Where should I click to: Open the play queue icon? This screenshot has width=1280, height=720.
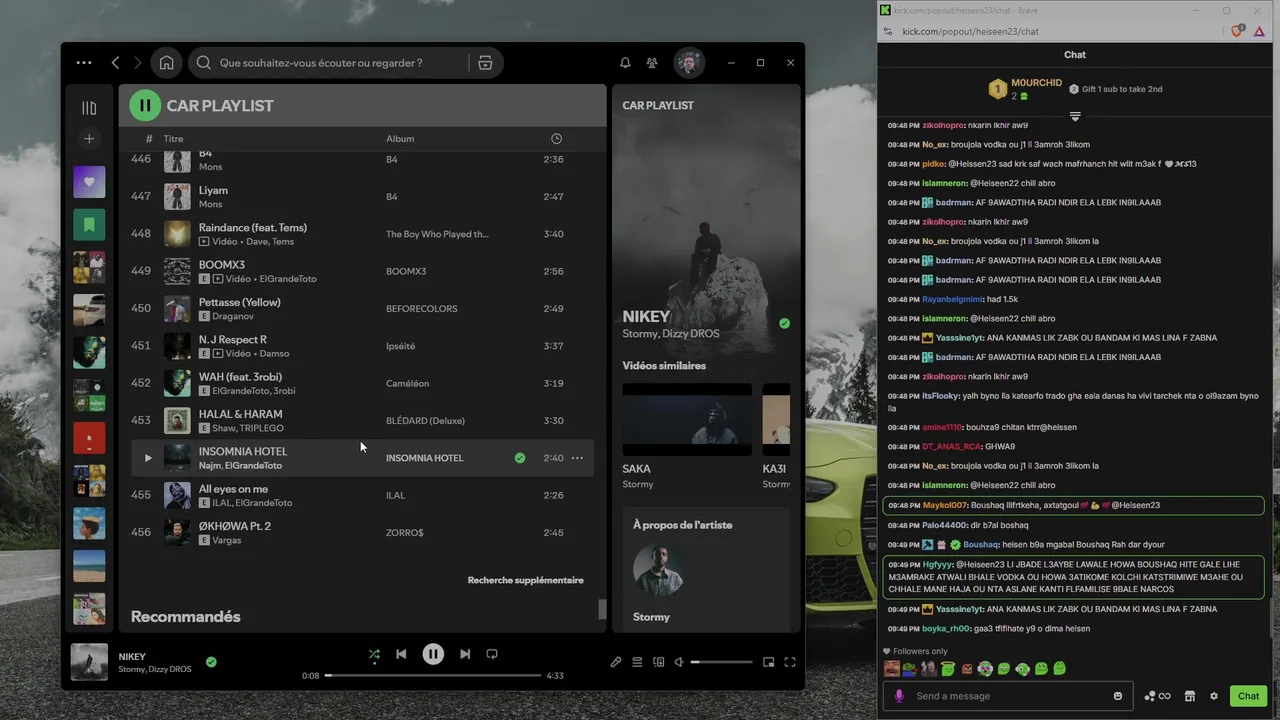pyautogui.click(x=637, y=662)
